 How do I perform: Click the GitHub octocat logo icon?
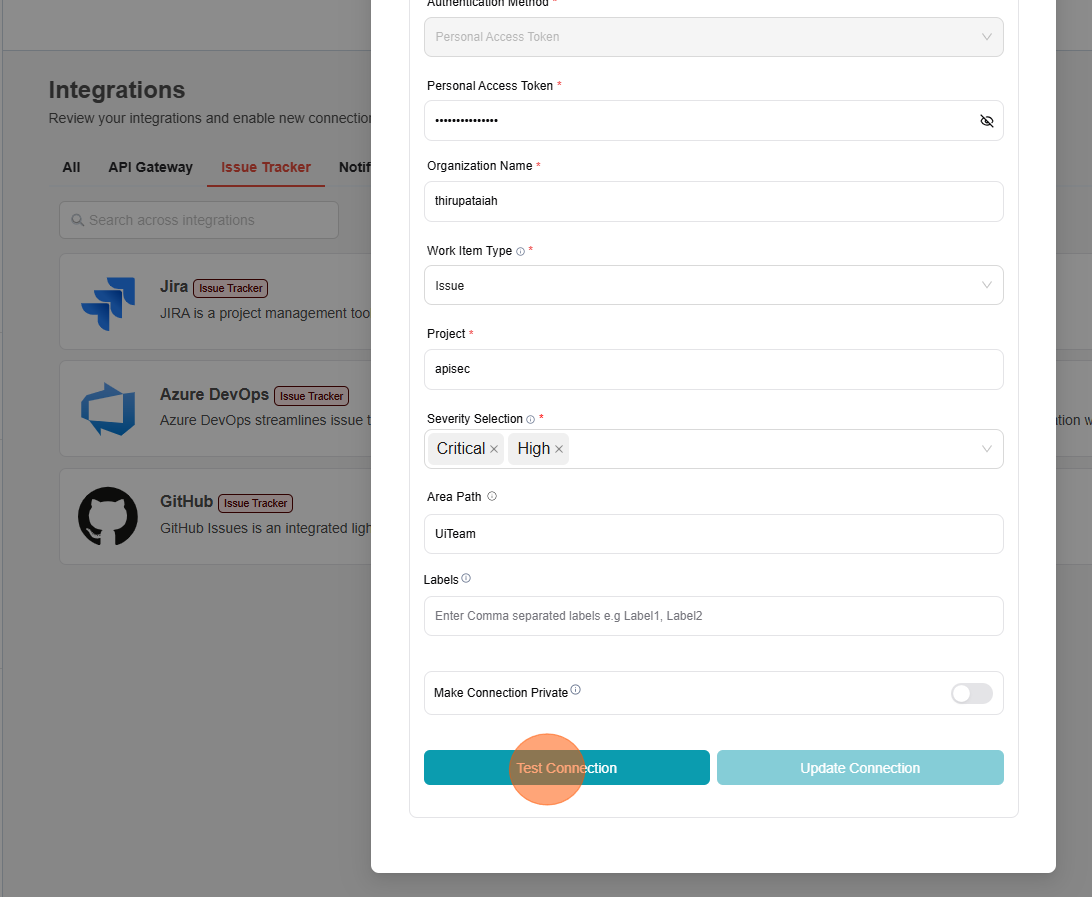coord(108,516)
